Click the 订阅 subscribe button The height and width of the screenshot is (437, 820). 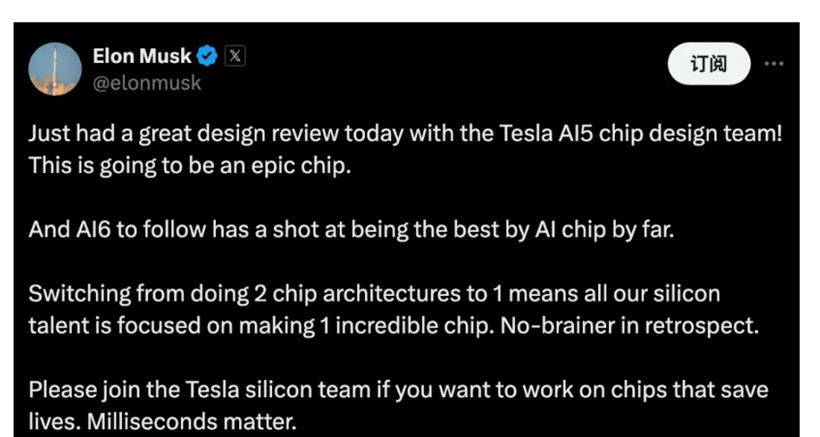(709, 64)
